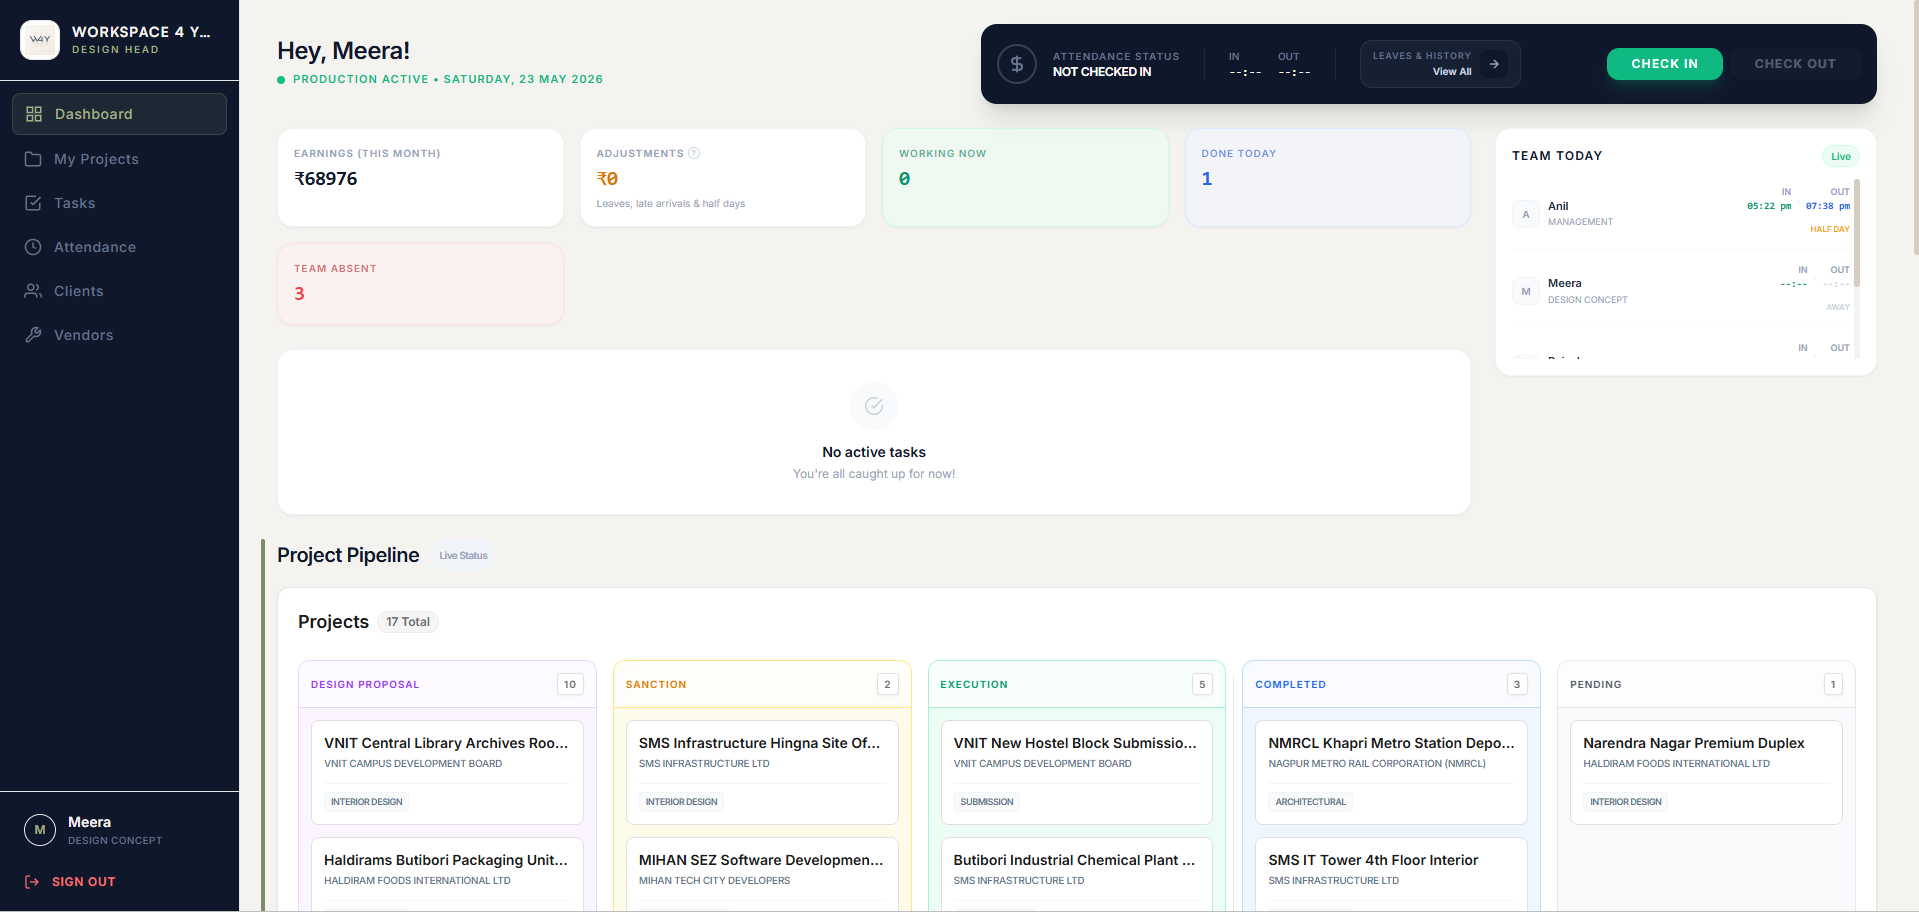This screenshot has height=912, width=1919.
Task: Click the Attendance clock icon
Action: pos(33,247)
